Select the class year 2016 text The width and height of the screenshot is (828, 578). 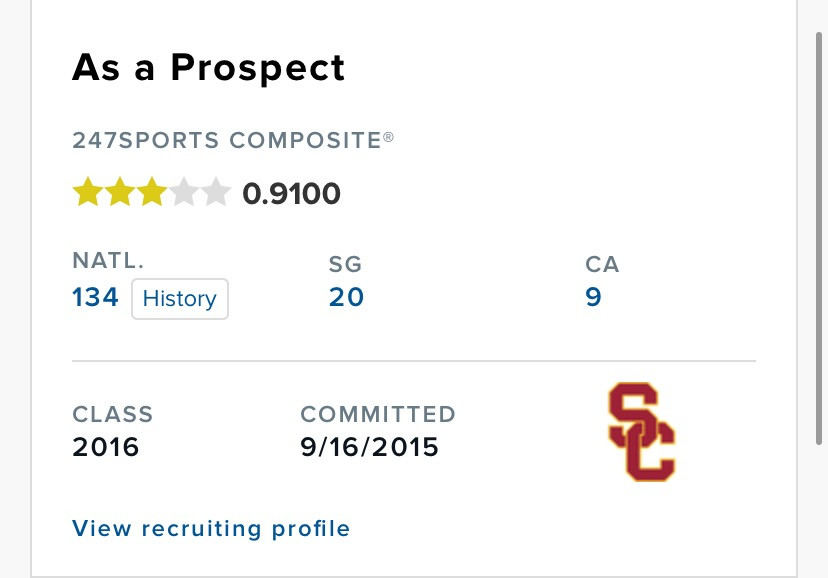coord(106,447)
